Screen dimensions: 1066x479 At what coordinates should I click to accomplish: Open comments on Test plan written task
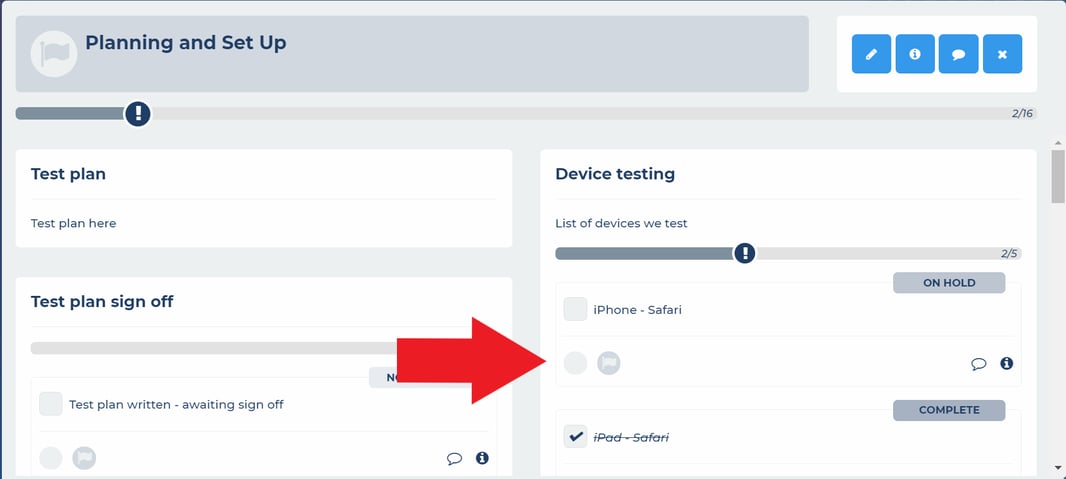coord(454,459)
